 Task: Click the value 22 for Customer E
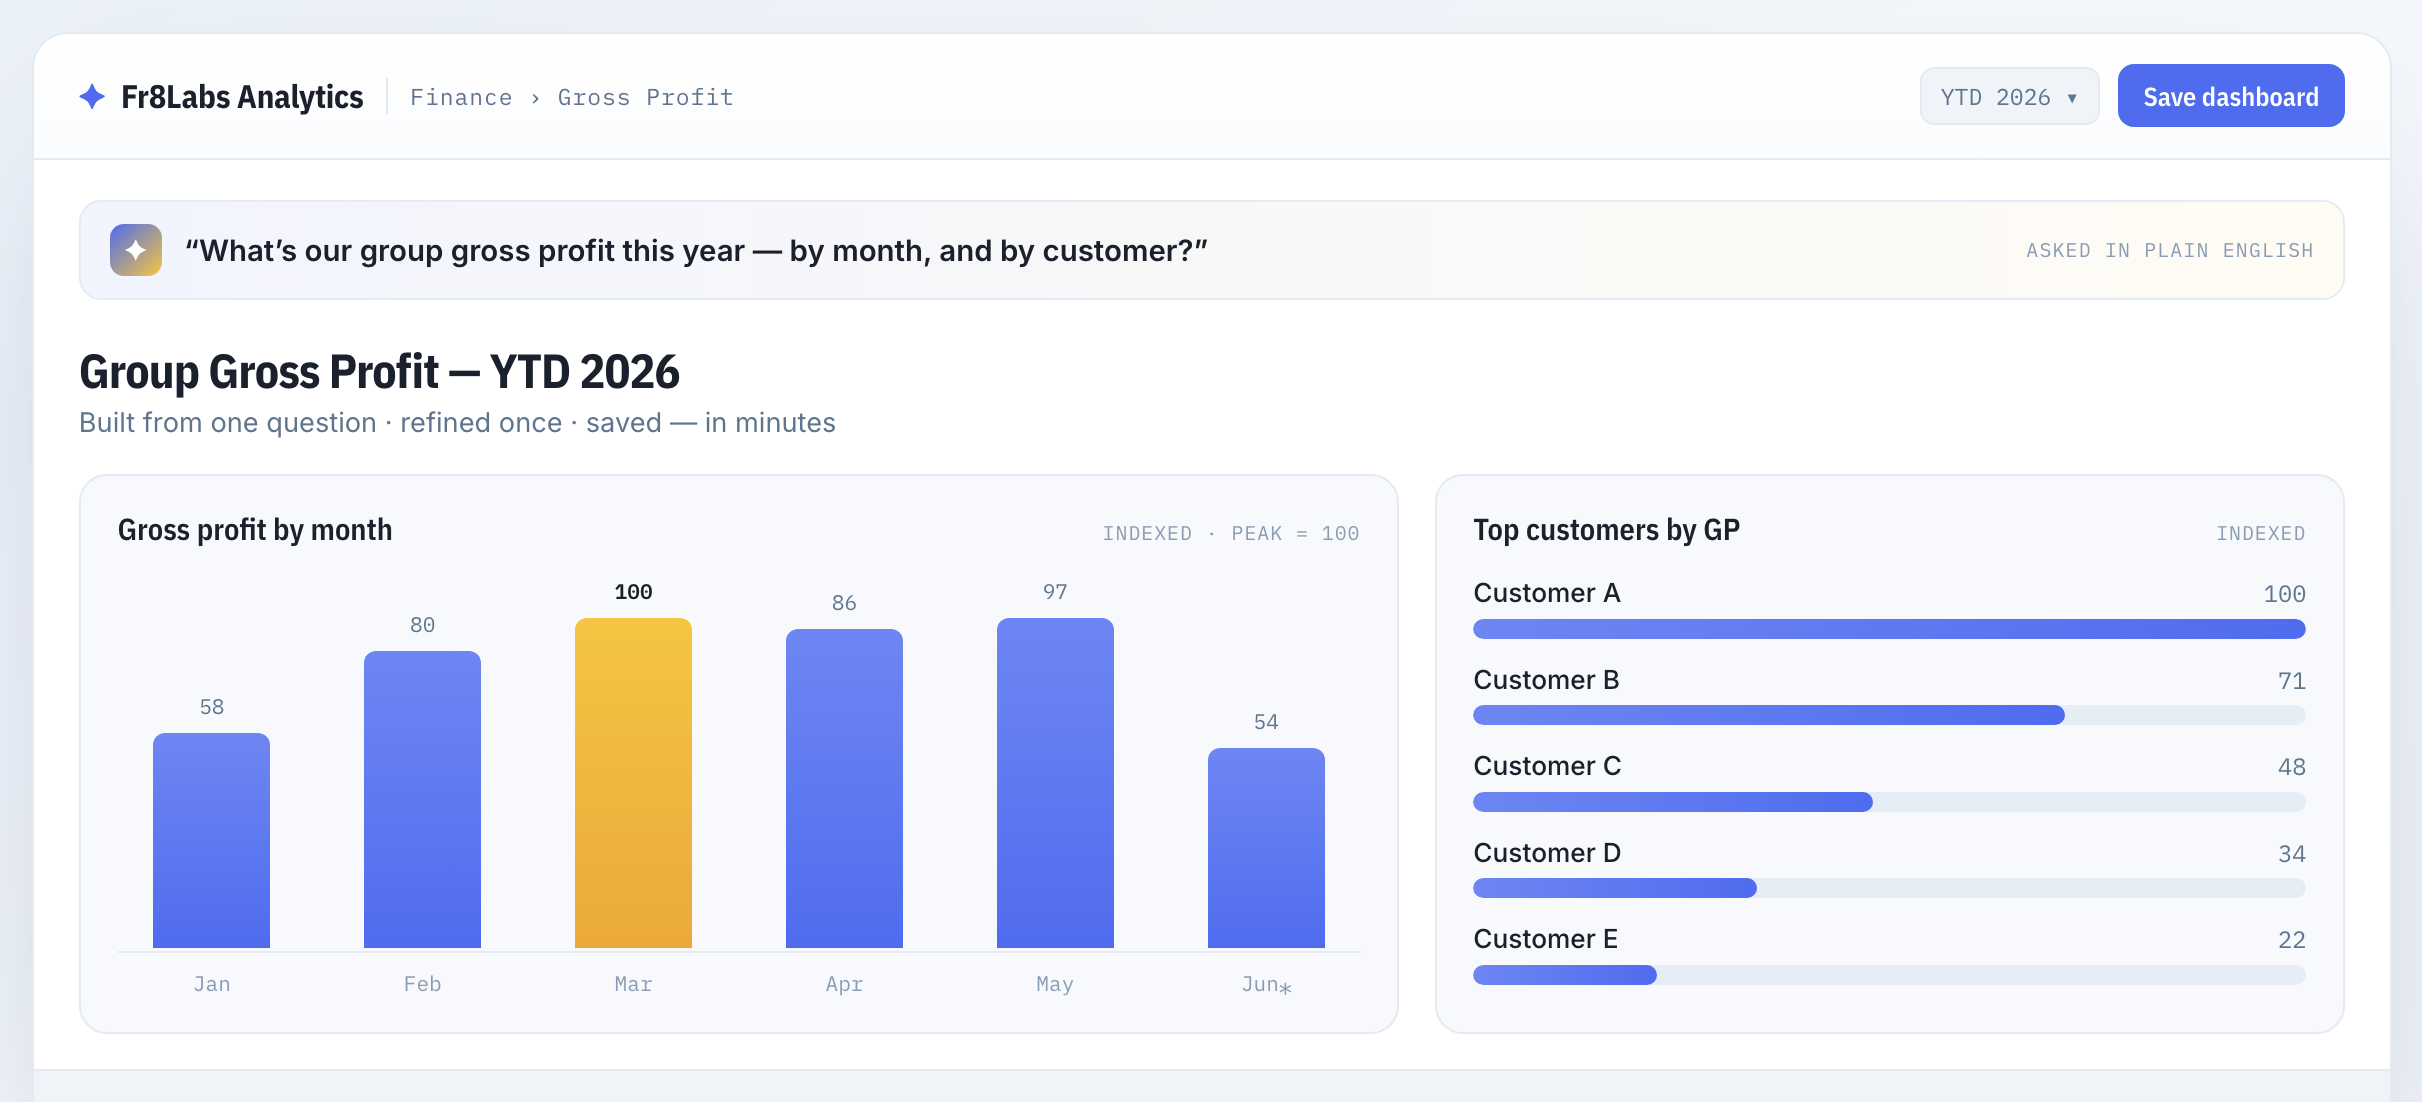click(2292, 940)
